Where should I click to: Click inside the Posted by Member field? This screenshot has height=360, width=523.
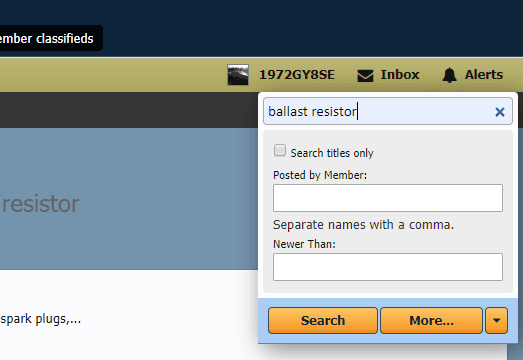(388, 198)
